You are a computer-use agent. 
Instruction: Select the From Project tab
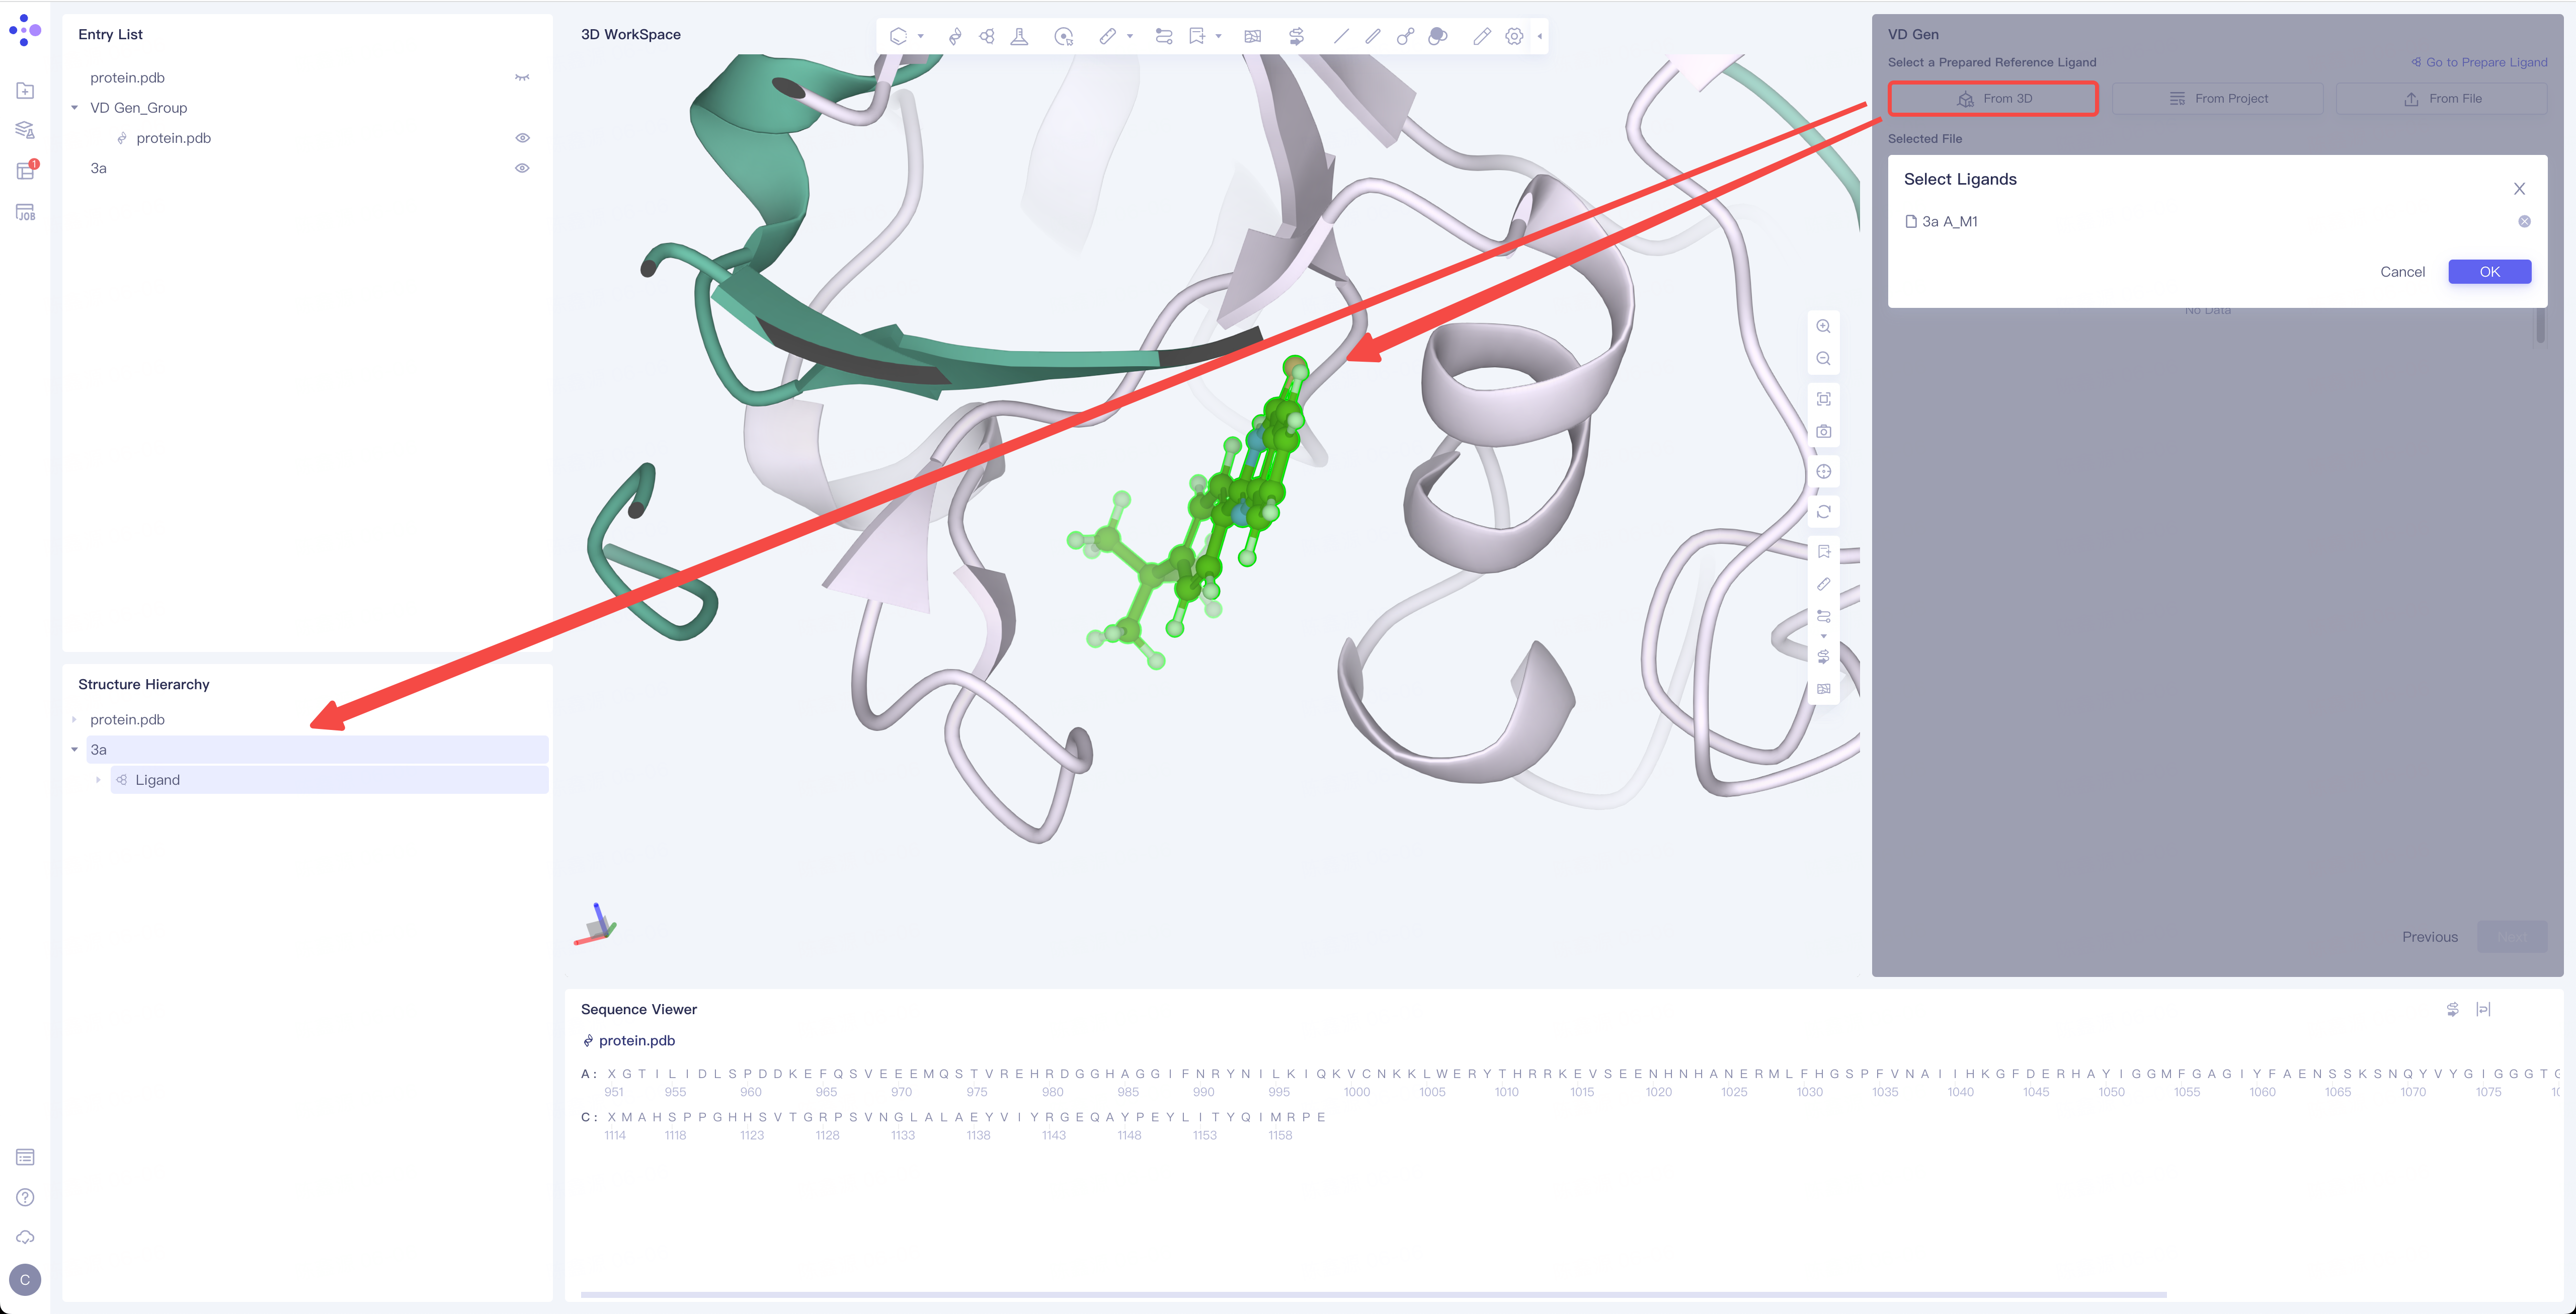click(2217, 98)
